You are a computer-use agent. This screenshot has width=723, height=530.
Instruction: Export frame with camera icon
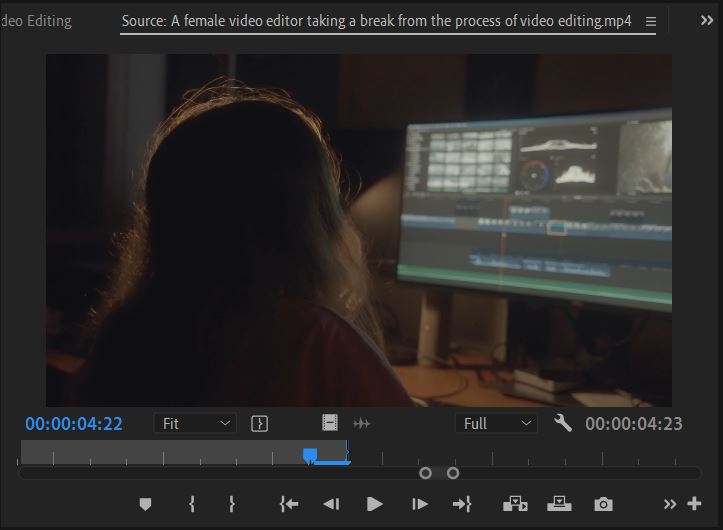[603, 504]
